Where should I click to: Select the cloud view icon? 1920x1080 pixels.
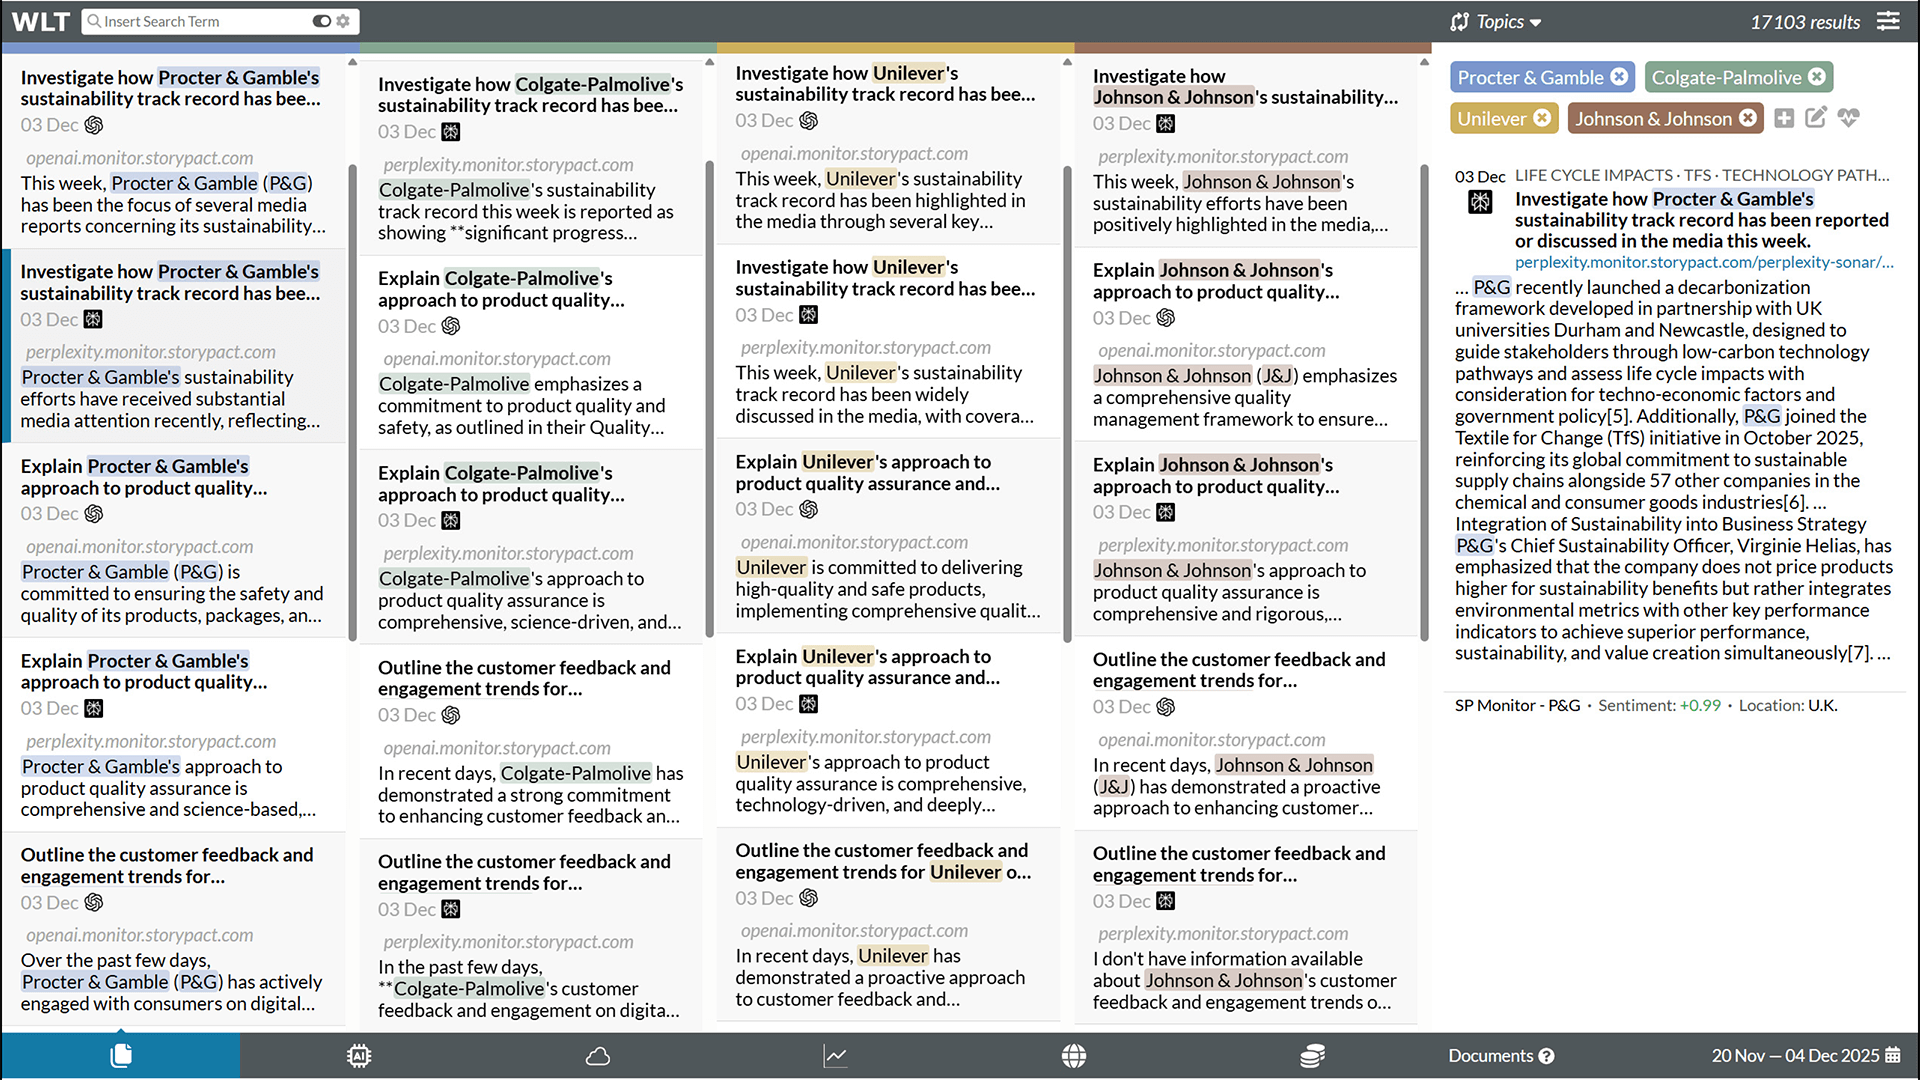tap(597, 1055)
